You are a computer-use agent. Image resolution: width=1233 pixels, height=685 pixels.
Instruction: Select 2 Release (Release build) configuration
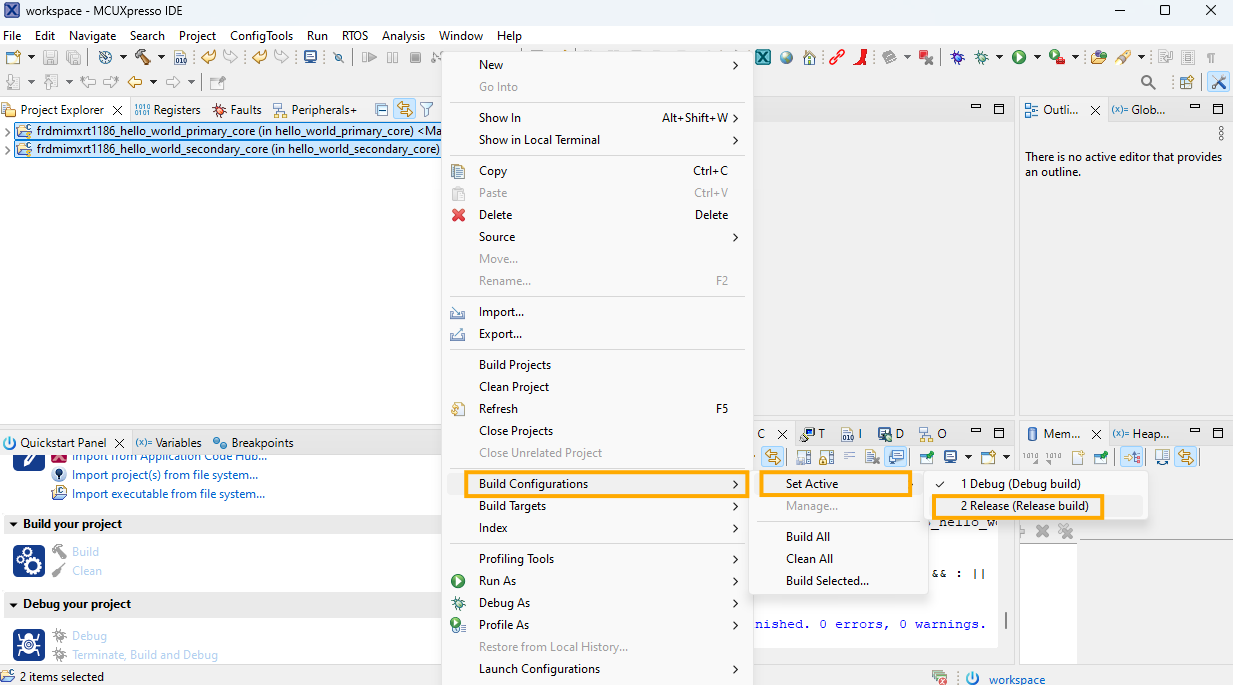[1024, 506]
